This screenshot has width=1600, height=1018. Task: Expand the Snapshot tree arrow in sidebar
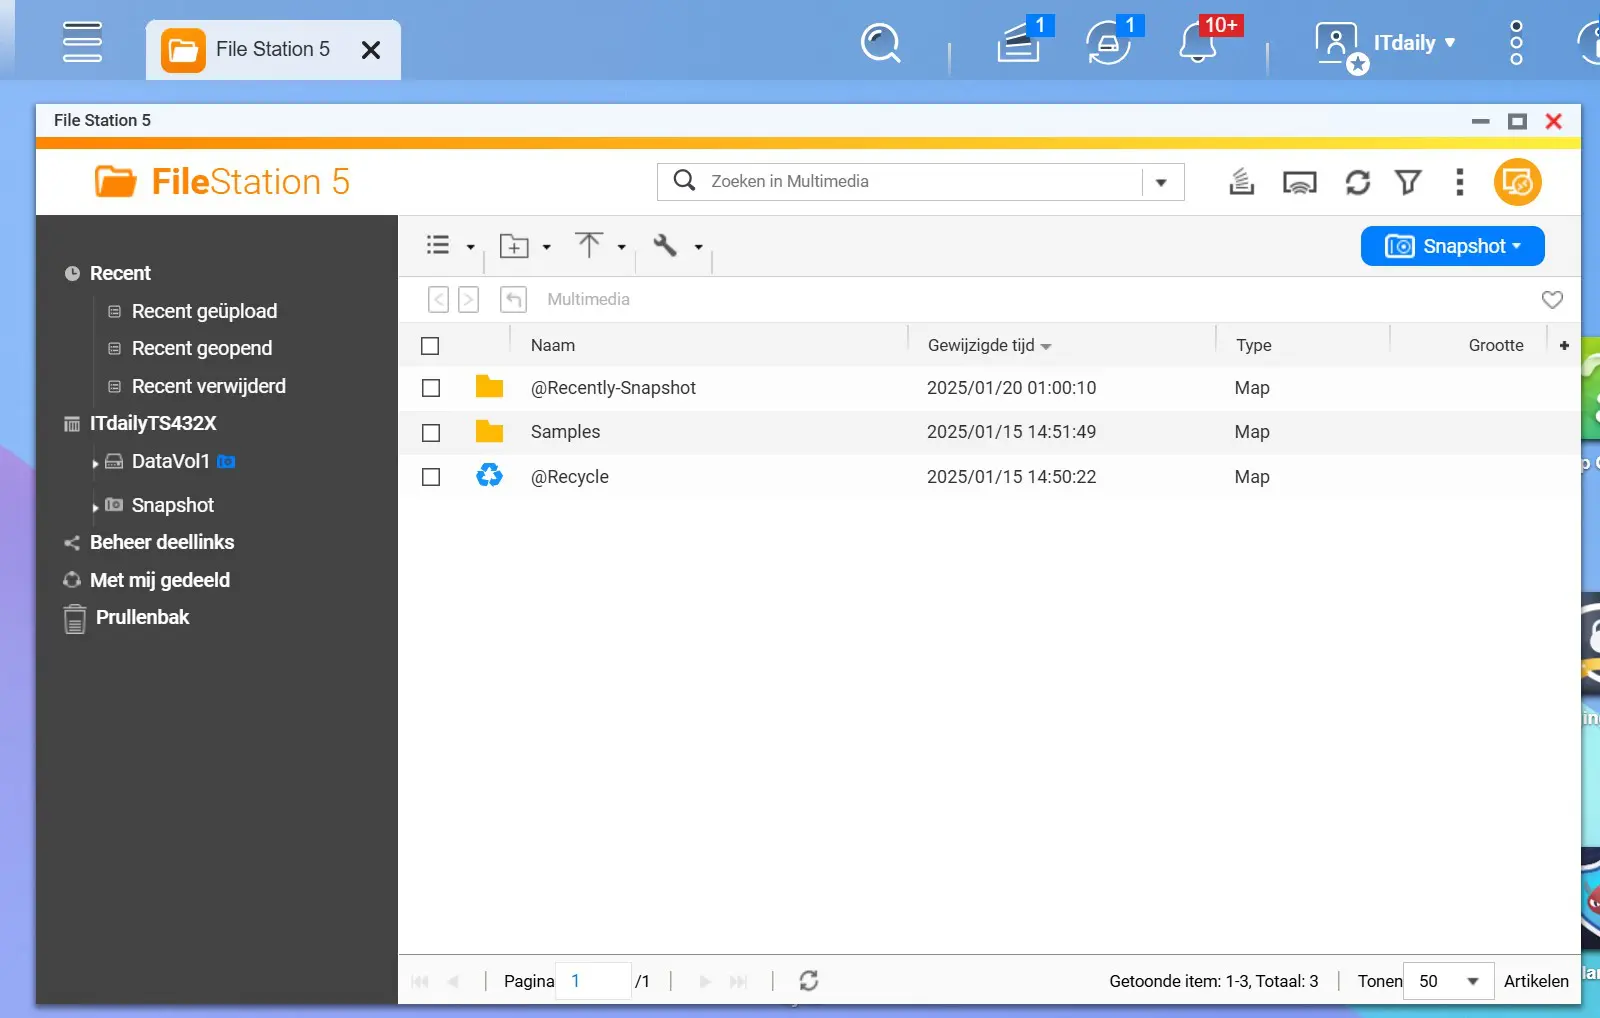pyautogui.click(x=95, y=507)
